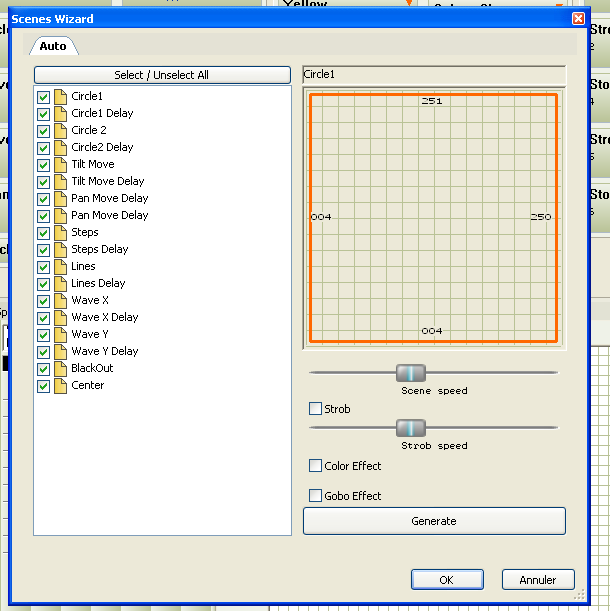
Task: Select the Tilt Move Delay list item
Action: pos(108,181)
